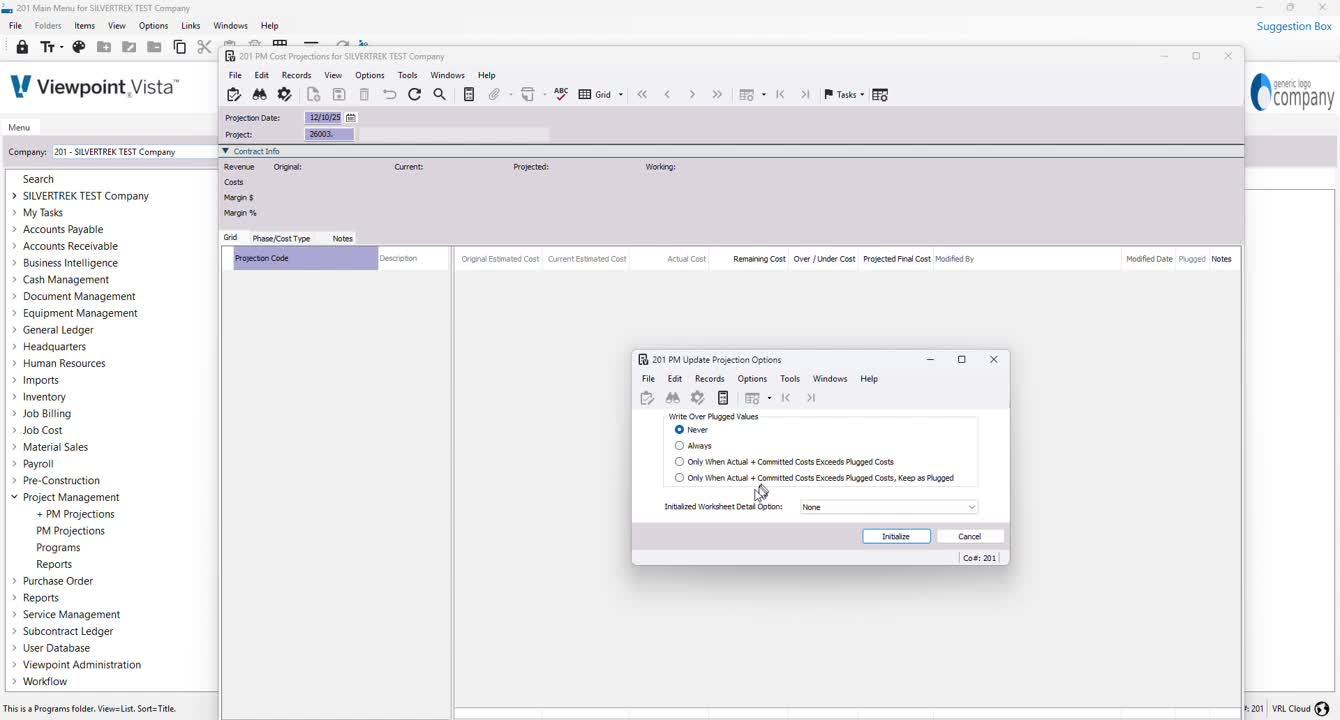Open the Tasks dropdown
Viewport: 1340px width, 720px height.
click(843, 95)
